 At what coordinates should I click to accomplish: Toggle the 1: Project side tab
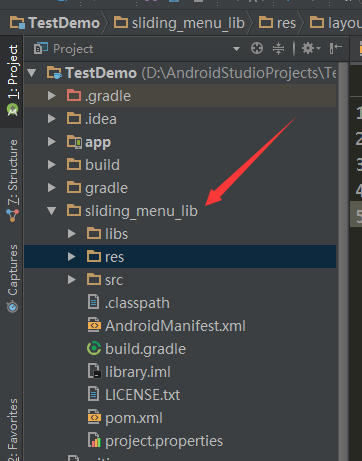(x=12, y=80)
